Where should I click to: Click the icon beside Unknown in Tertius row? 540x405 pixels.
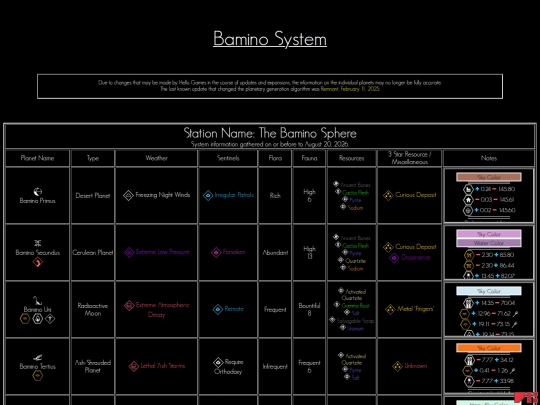tap(397, 366)
